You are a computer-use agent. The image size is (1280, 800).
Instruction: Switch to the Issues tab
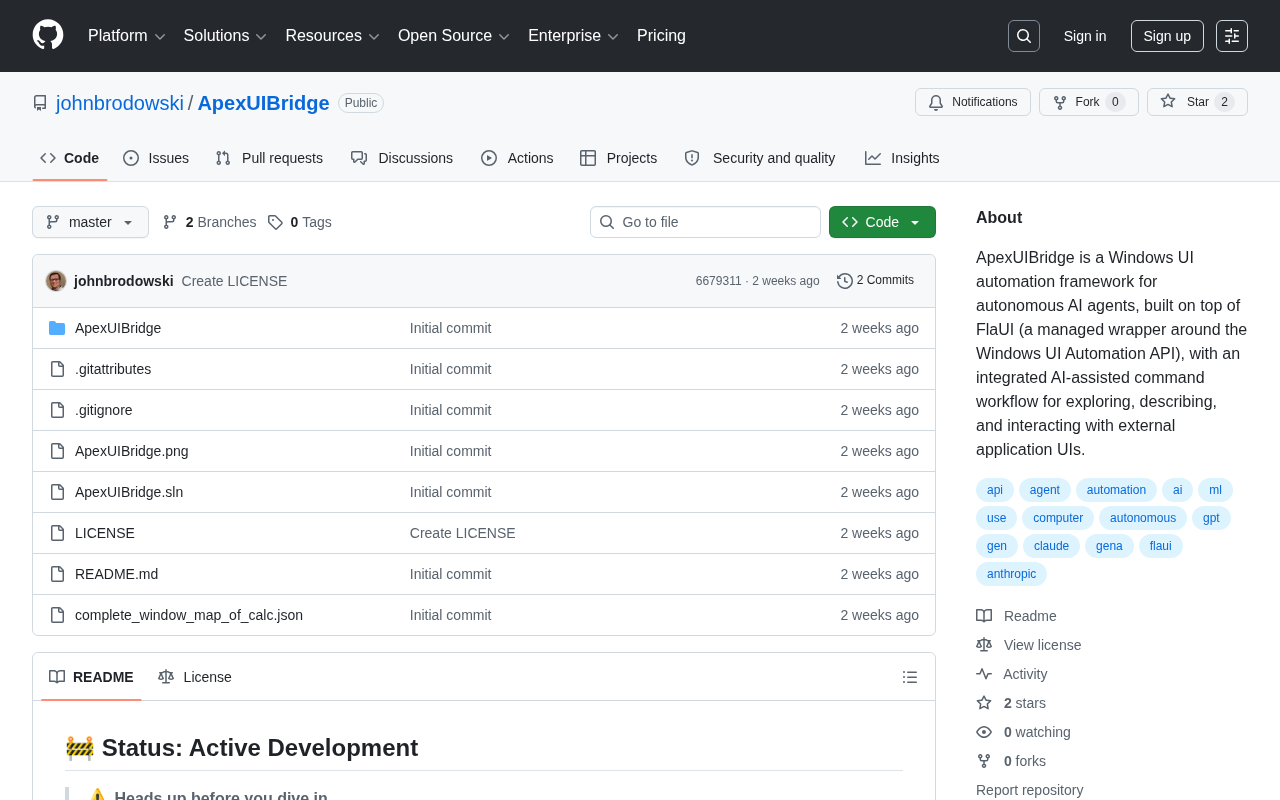[156, 158]
